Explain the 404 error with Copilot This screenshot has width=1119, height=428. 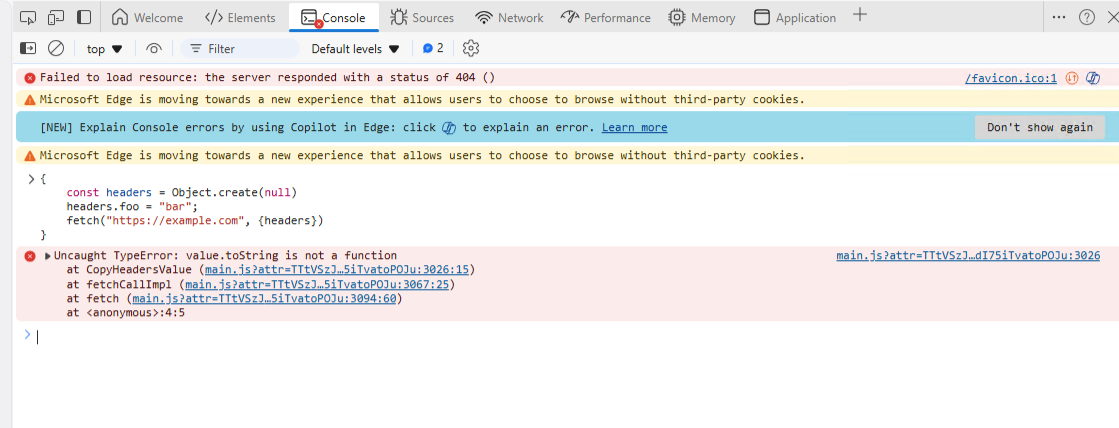1093,78
